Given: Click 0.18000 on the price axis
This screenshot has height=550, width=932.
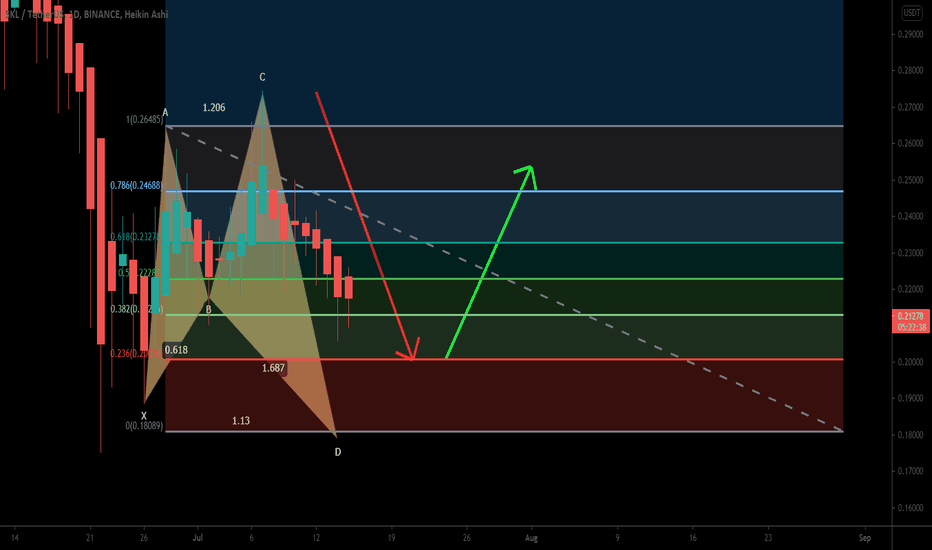Looking at the screenshot, I should pyautogui.click(x=911, y=435).
